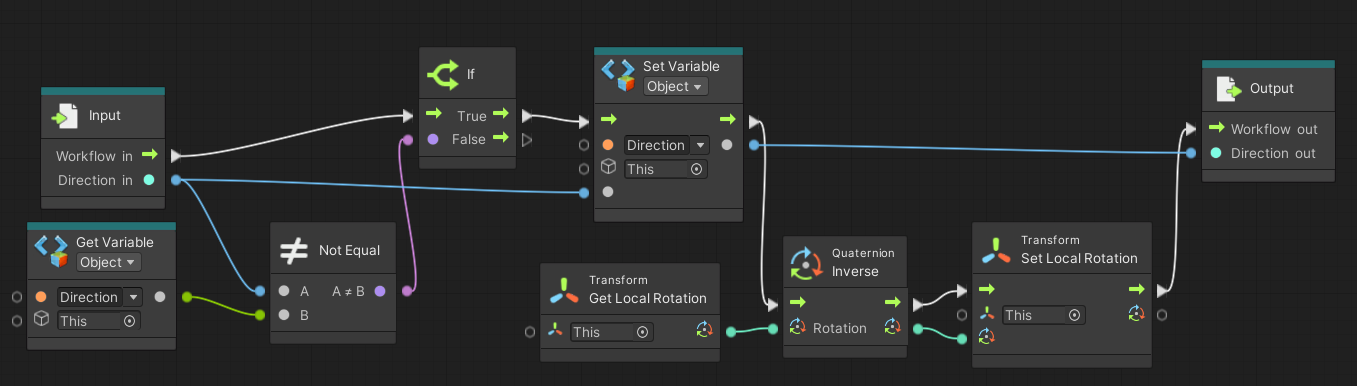The width and height of the screenshot is (1357, 386).
Task: Click the Set Local Rotation control input arrow
Action: [x=988, y=289]
